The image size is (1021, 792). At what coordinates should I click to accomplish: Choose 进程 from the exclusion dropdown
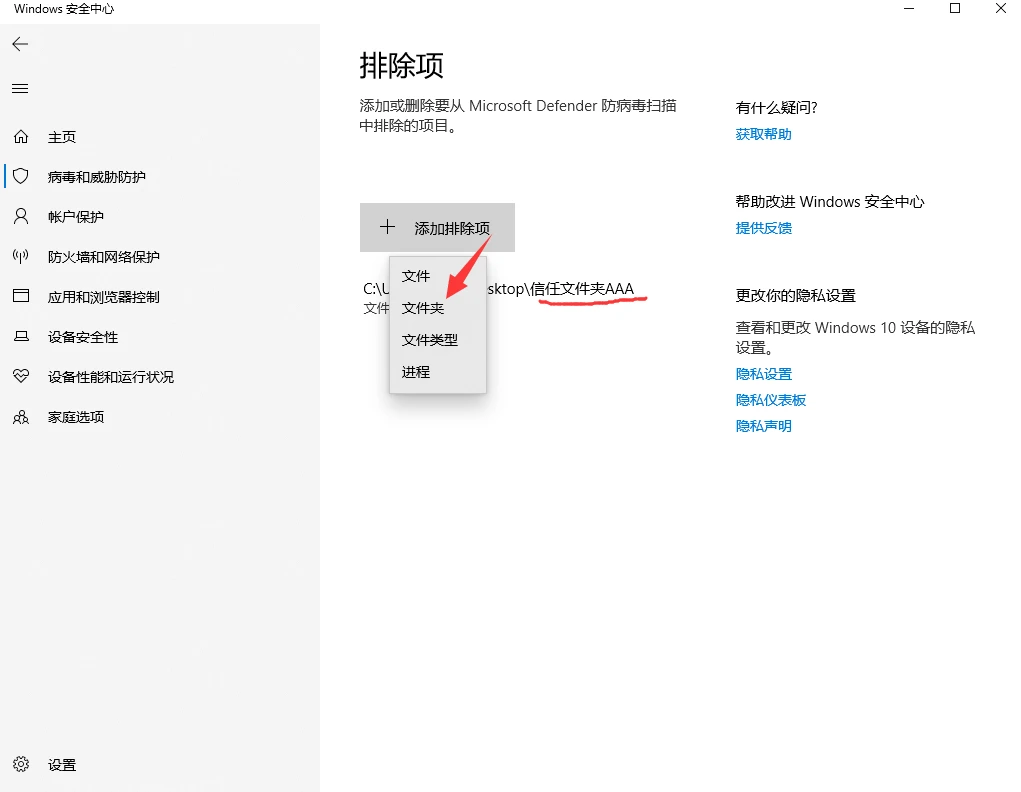438,372
